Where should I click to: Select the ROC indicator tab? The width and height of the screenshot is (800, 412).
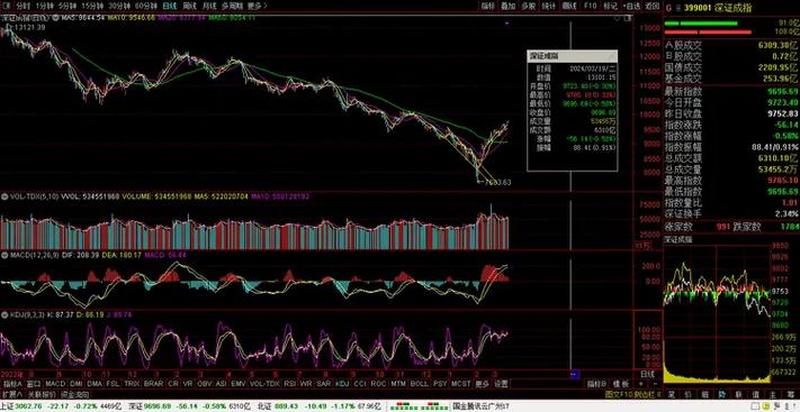(378, 383)
